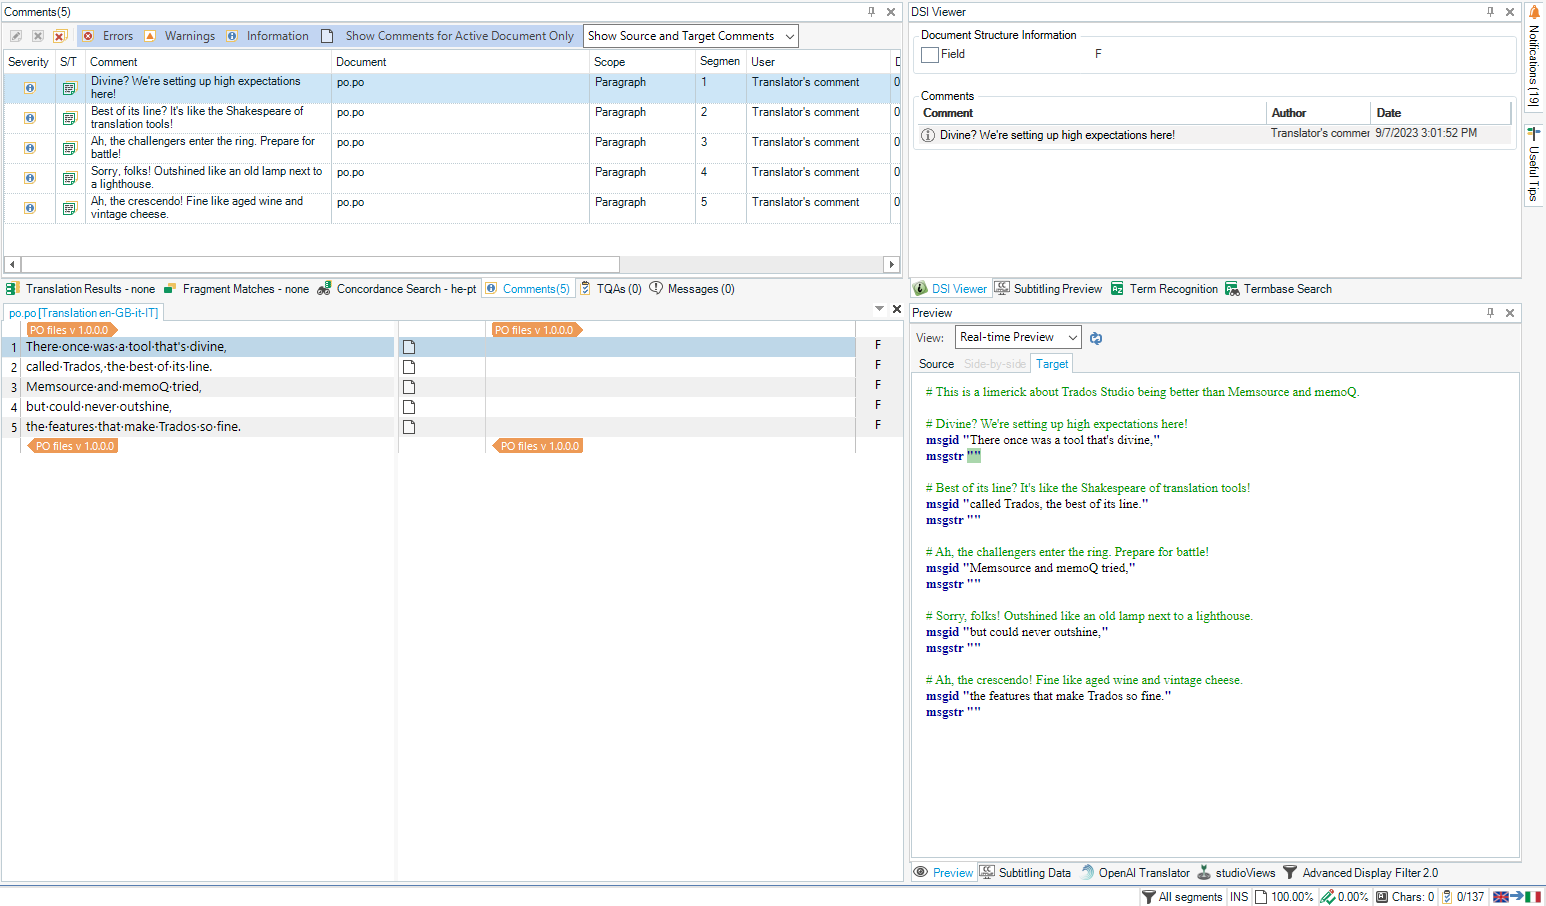
Task: Click source comment icon for 'Ah, the crescendo!' row
Action: point(69,208)
